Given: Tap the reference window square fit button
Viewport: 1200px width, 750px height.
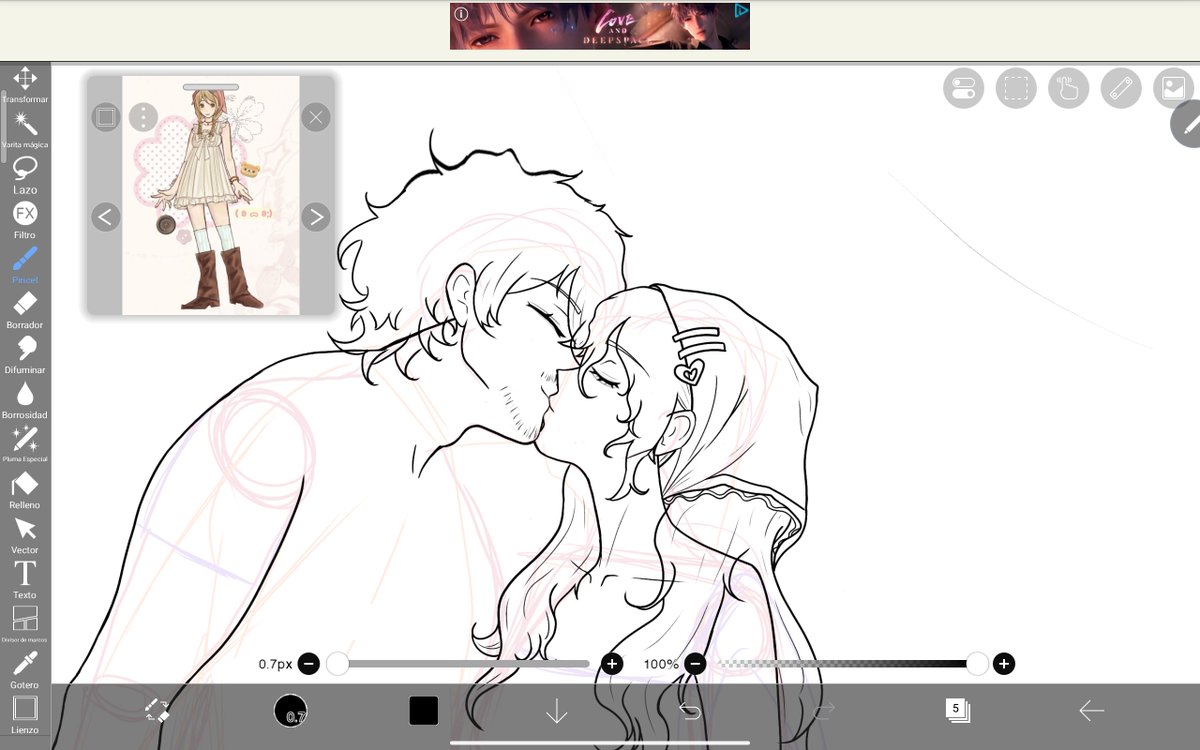Looking at the screenshot, I should click(106, 118).
